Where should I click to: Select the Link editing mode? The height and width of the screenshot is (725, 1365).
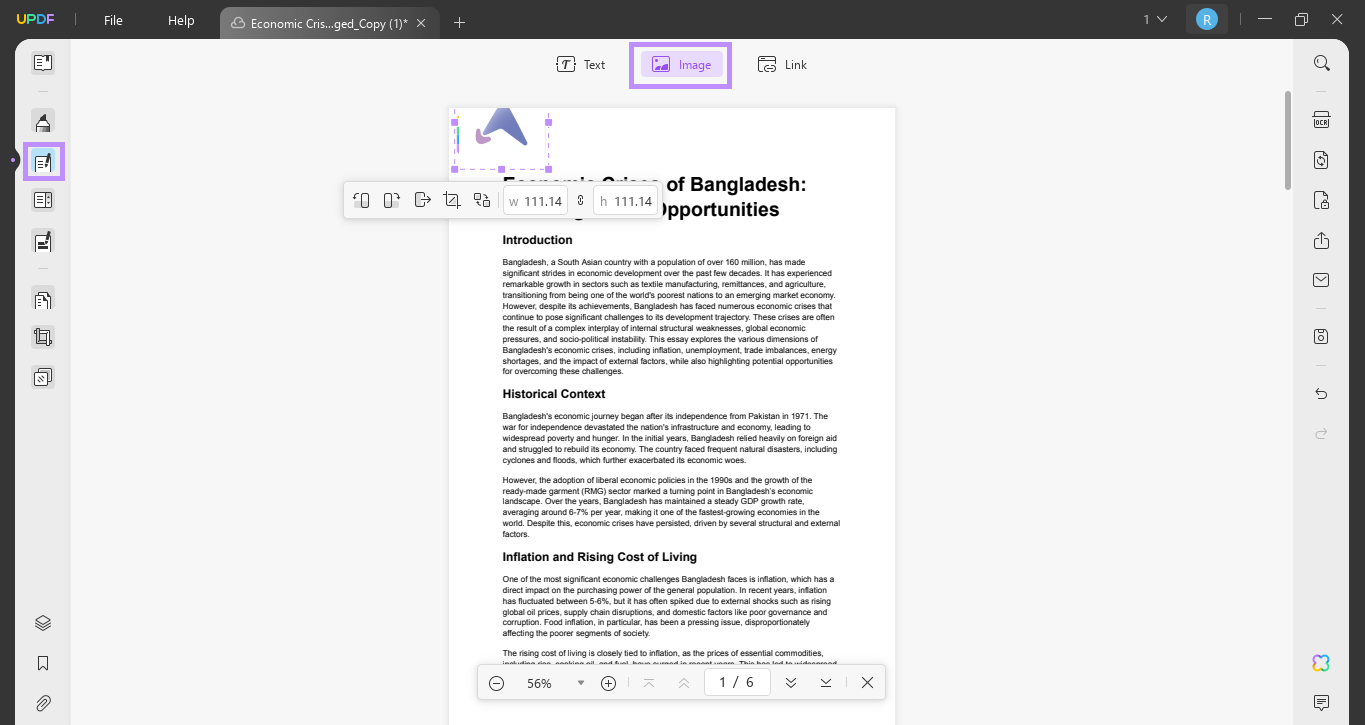(782, 64)
